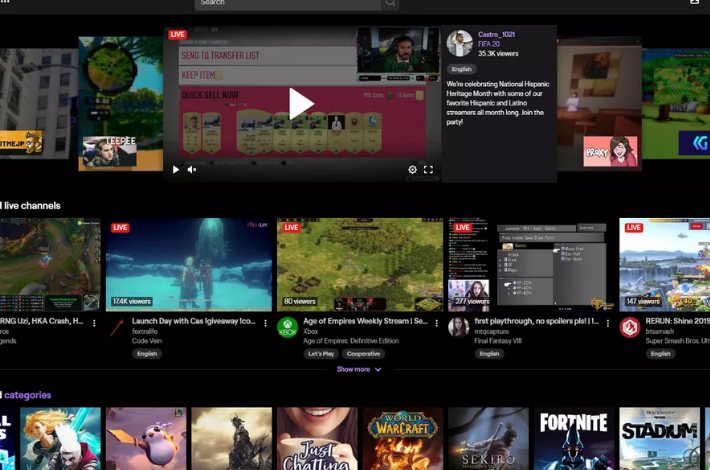Image resolution: width=710 pixels, height=470 pixels.
Task: Click the mtqcapture channel avatar
Action: (x=459, y=327)
